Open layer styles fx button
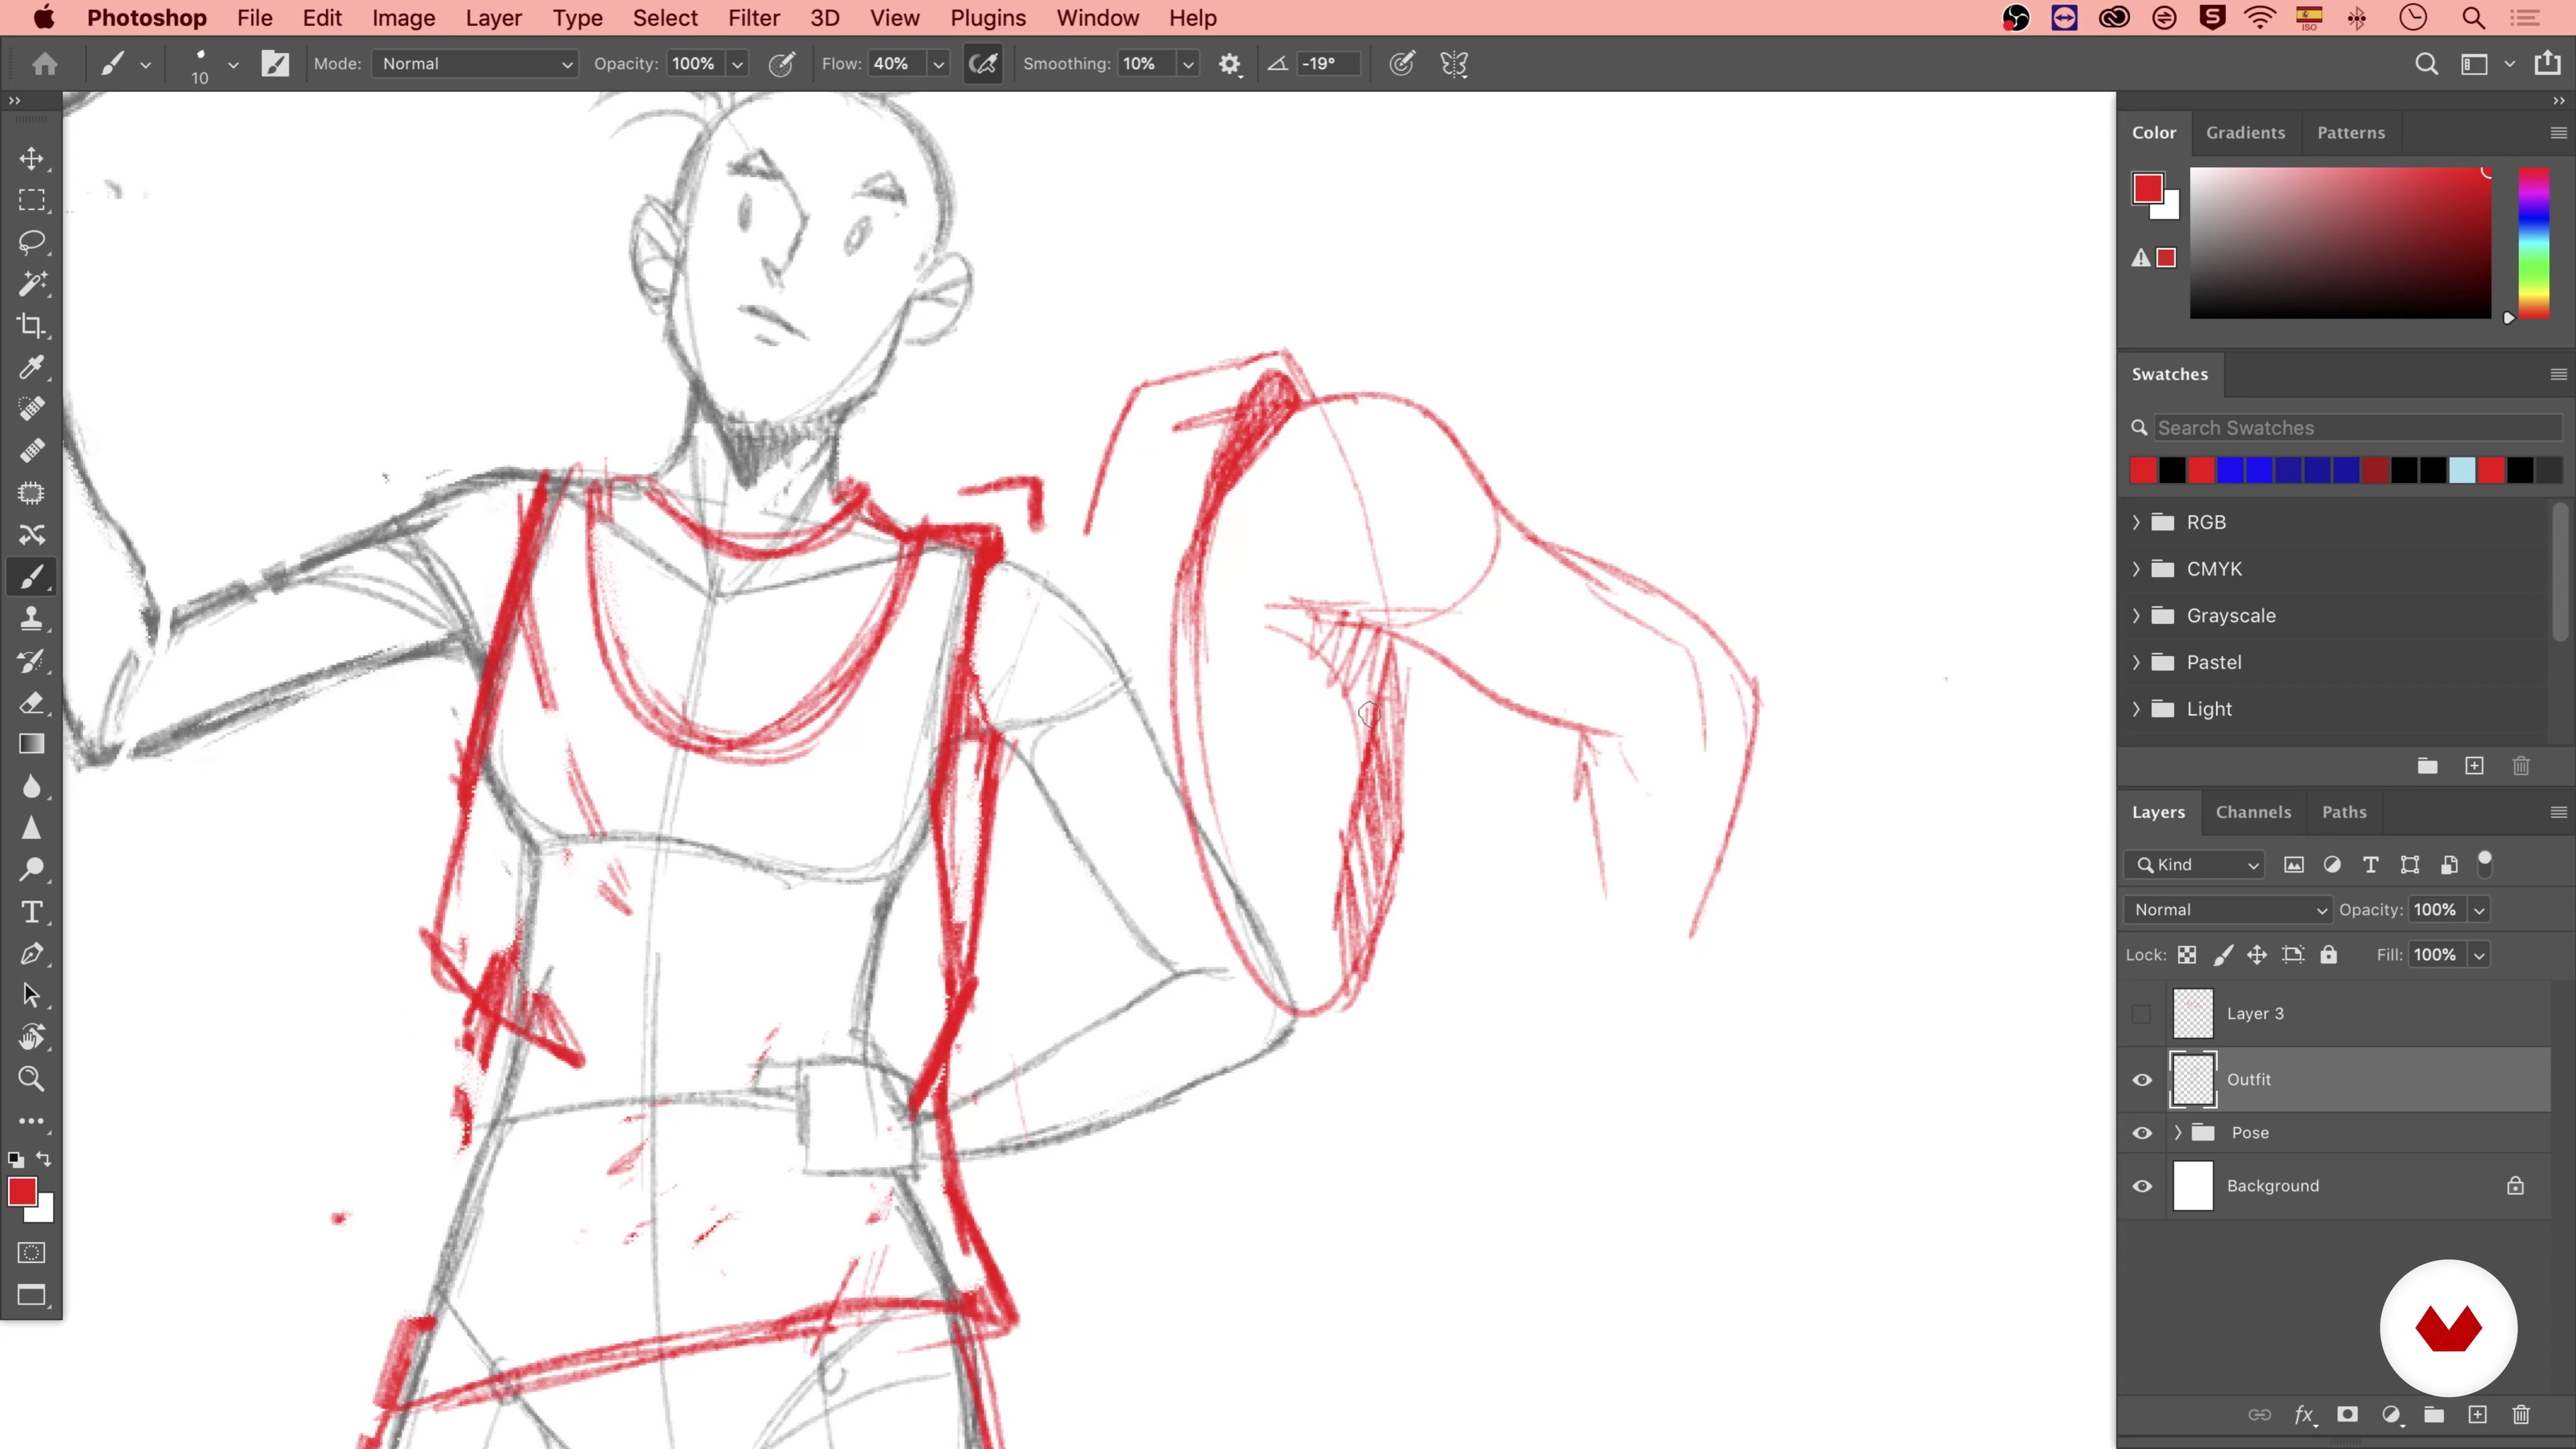The image size is (2576, 1449). coord(2304,1415)
